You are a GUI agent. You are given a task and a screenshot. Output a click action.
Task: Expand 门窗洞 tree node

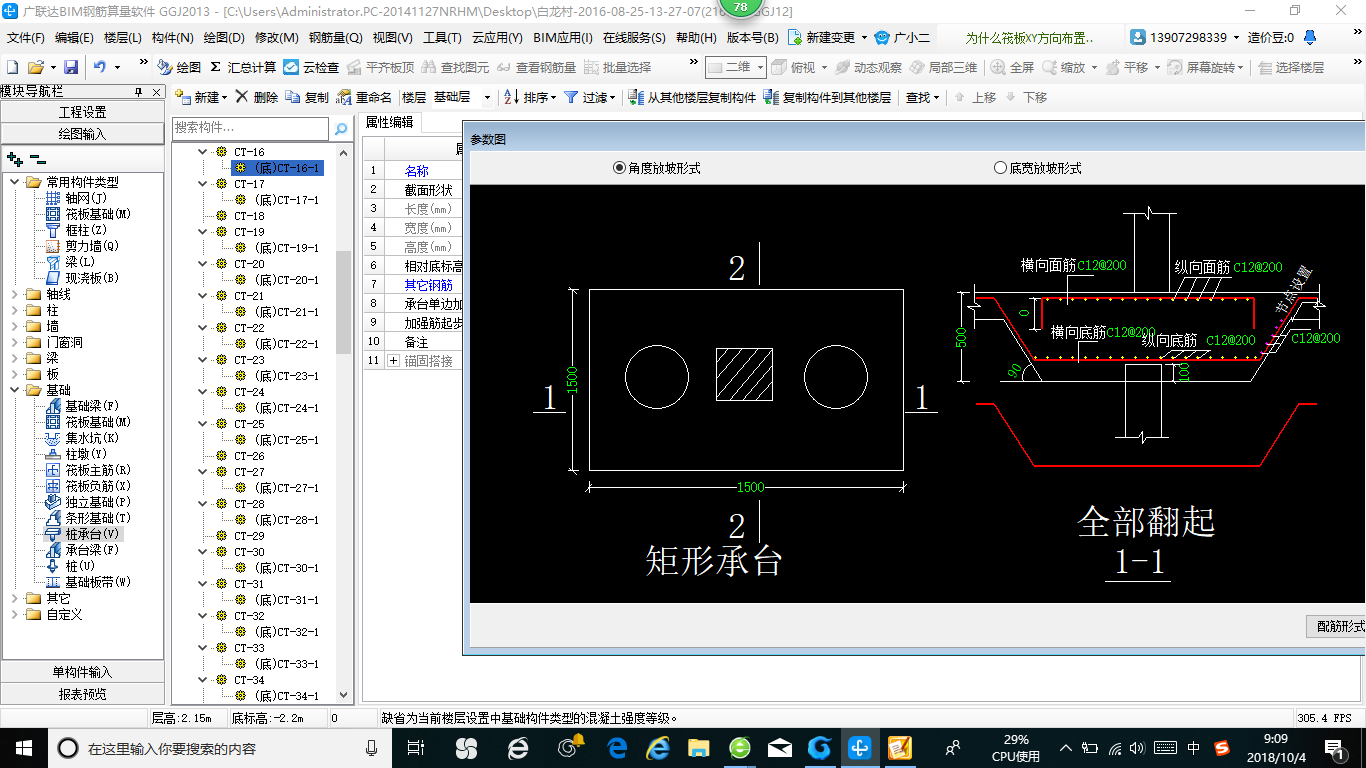(15, 342)
